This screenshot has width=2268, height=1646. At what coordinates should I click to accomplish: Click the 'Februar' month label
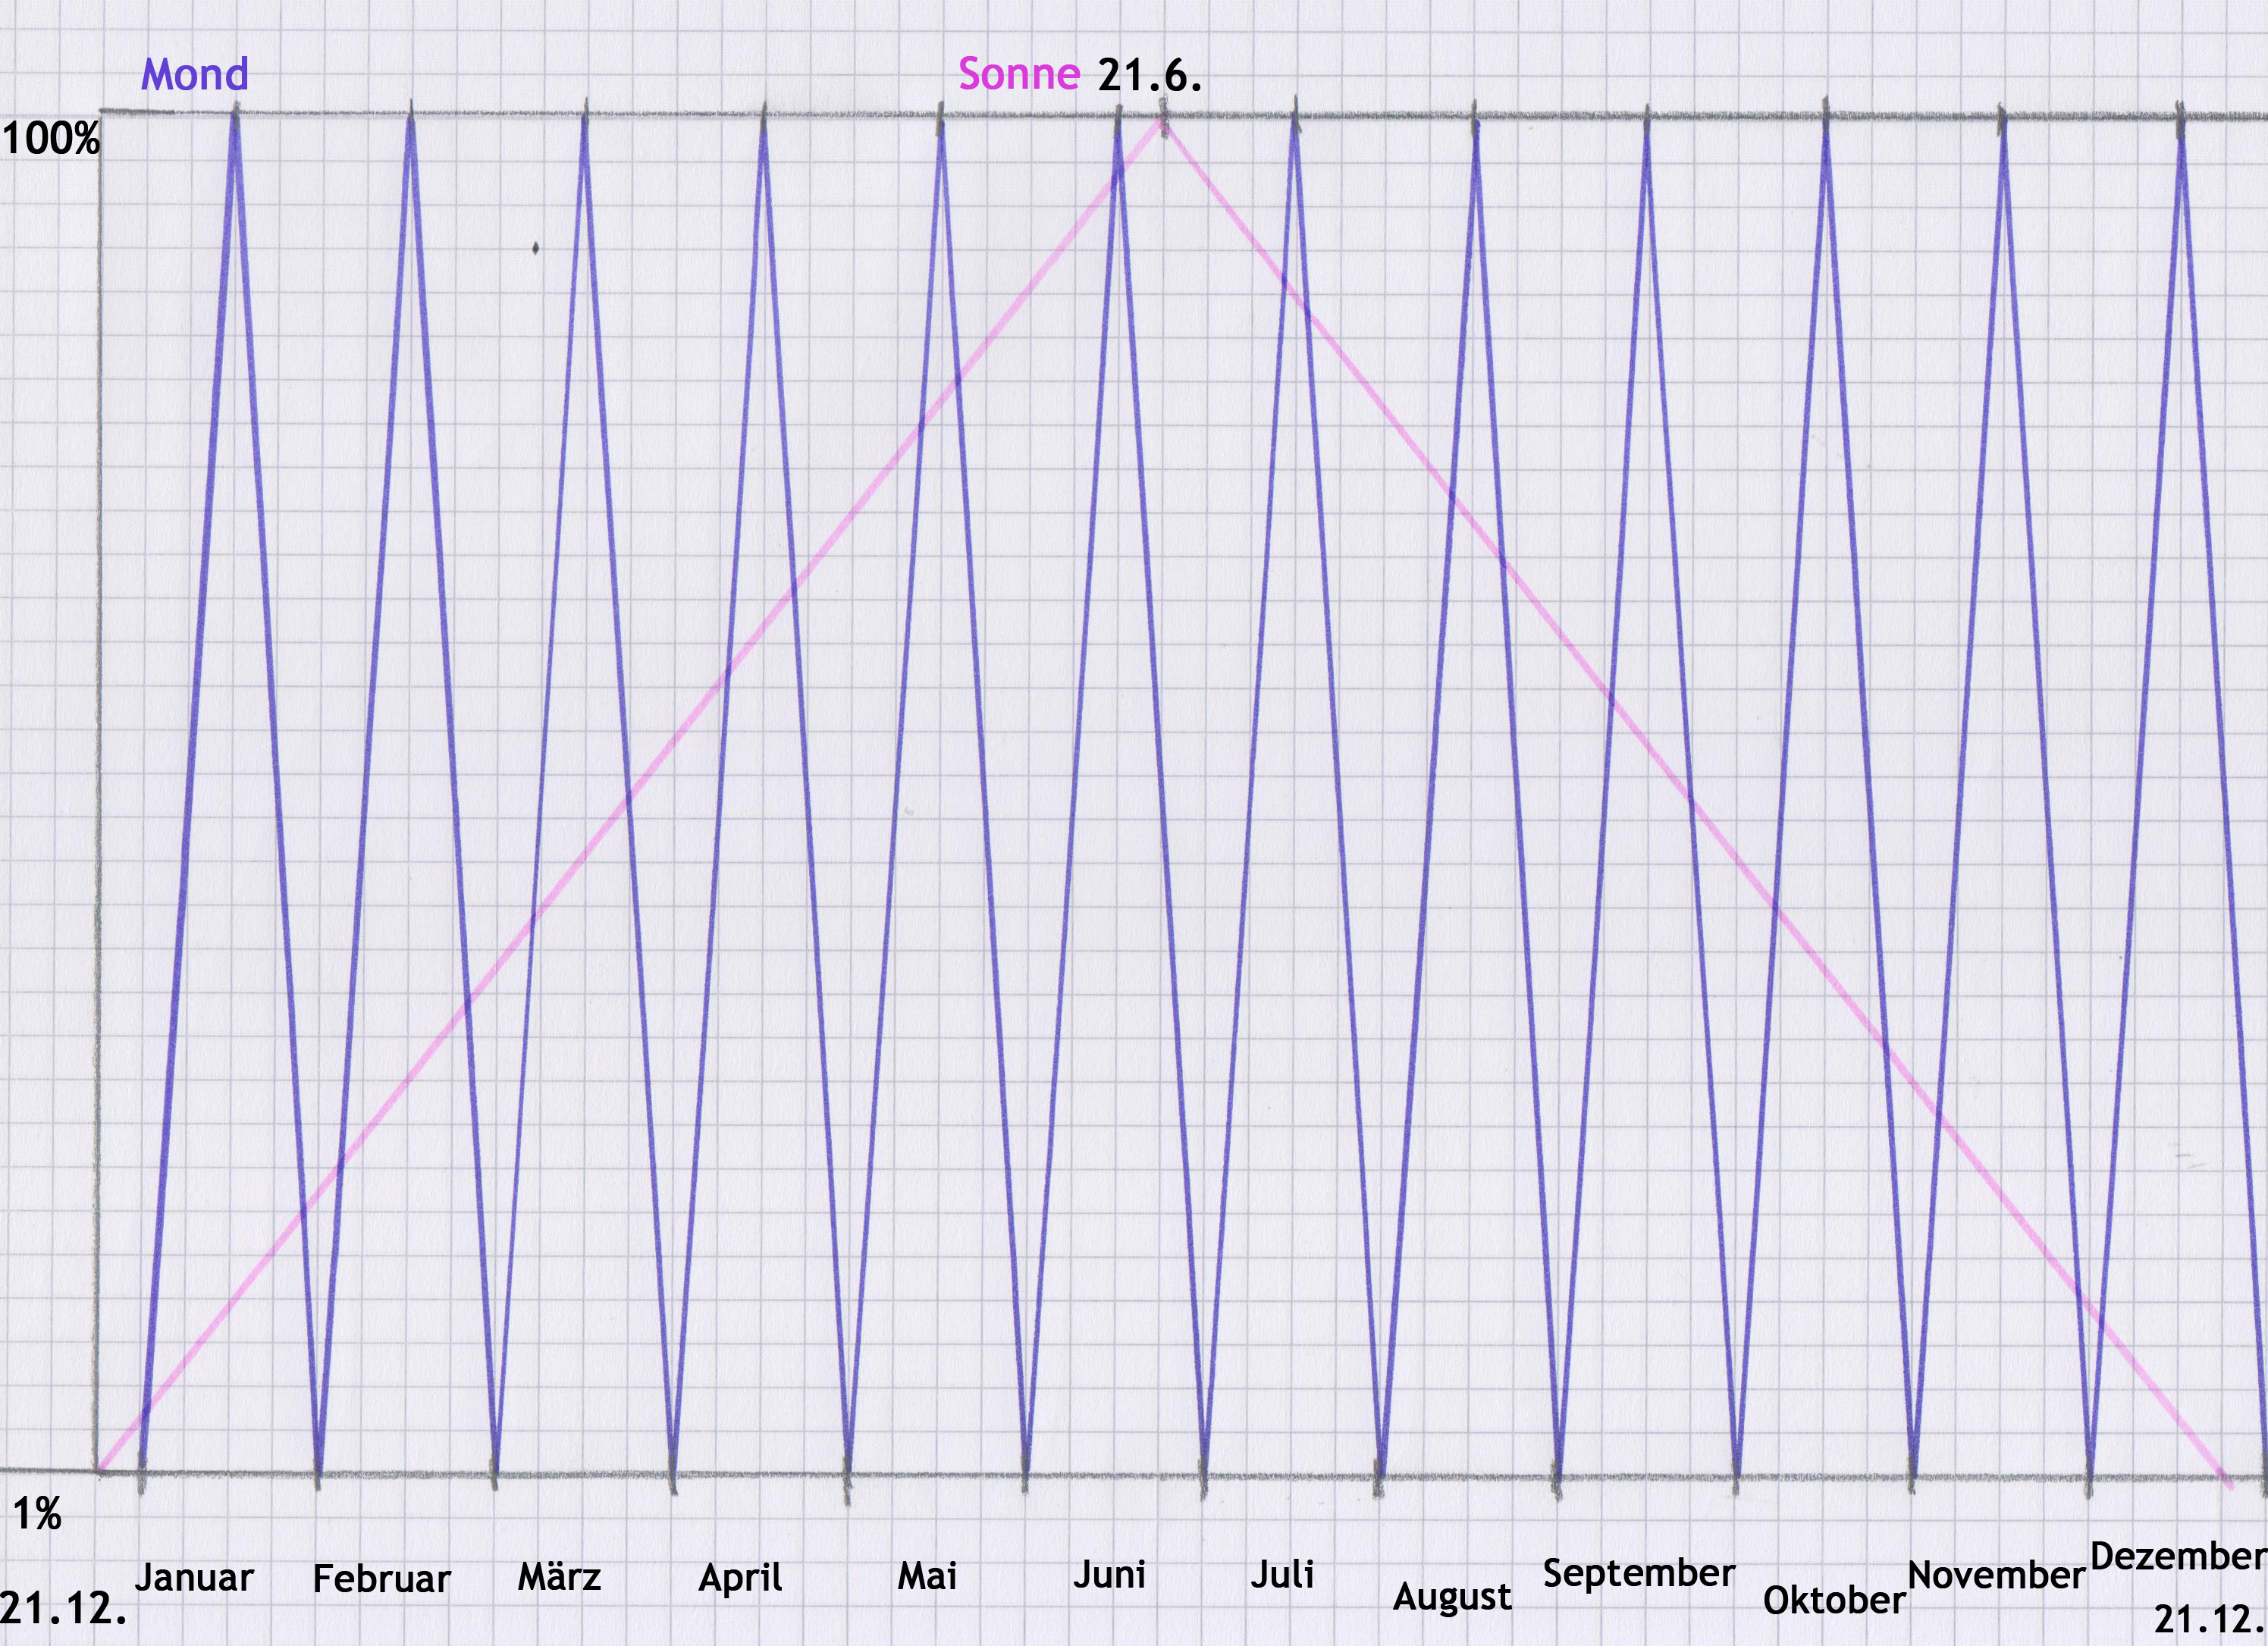381,1579
